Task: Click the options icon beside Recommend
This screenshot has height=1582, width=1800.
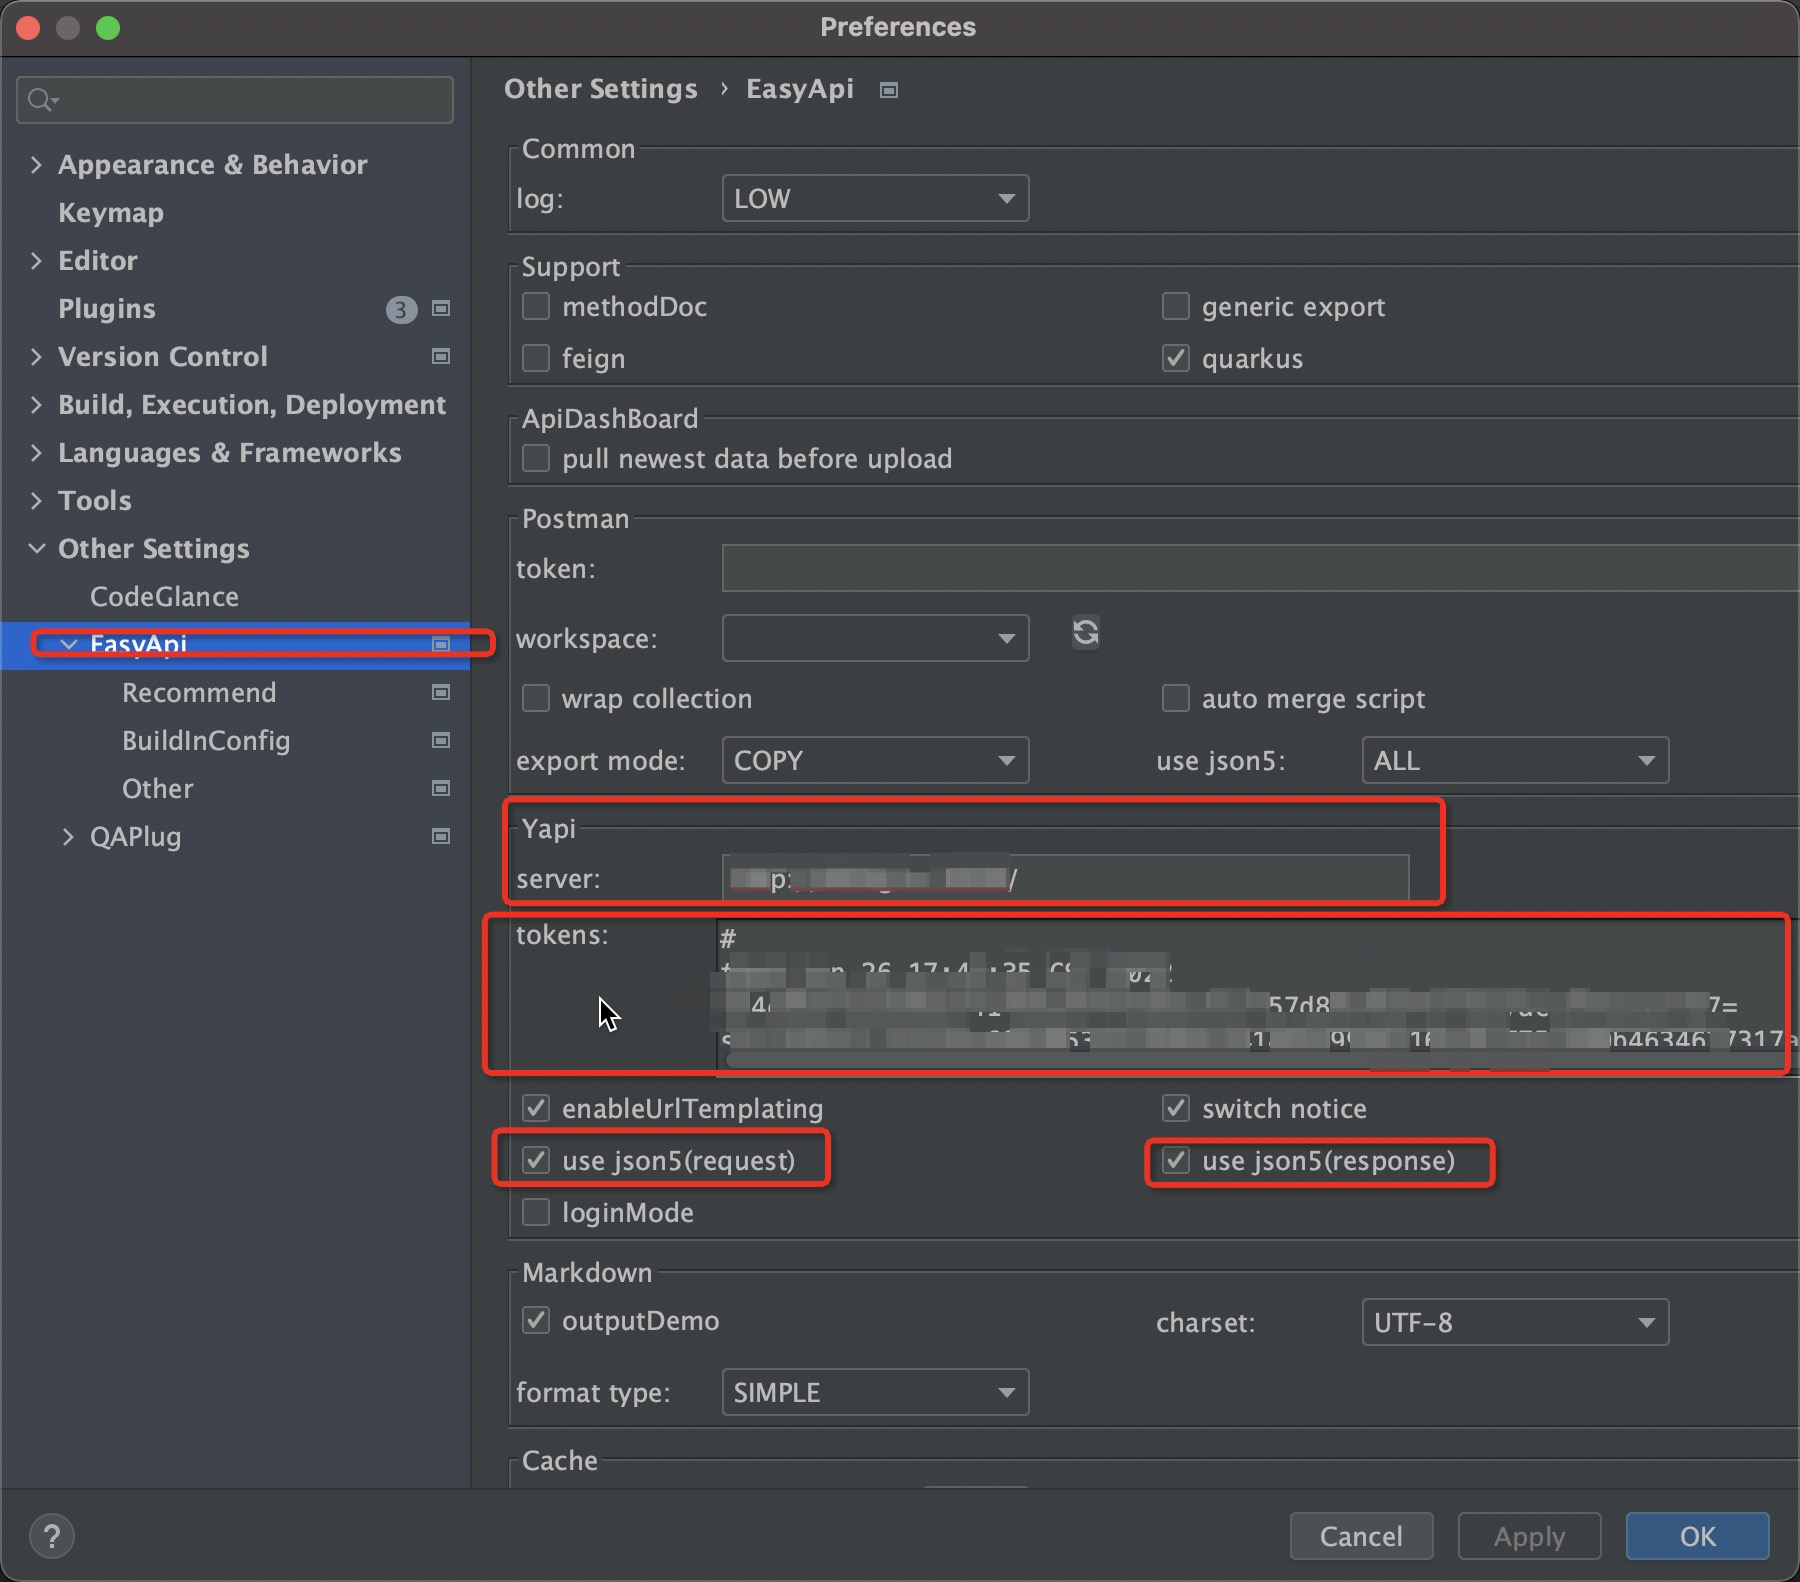Action: click(440, 692)
